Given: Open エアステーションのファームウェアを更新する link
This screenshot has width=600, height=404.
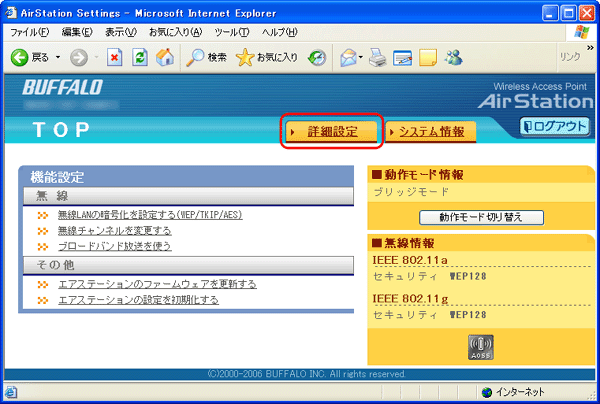Looking at the screenshot, I should (x=157, y=284).
